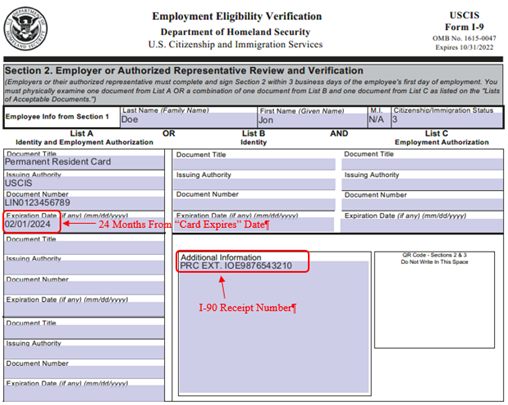Click the third List A document's Expiration Date field
Screen dimensions: 508x405
[84, 393]
